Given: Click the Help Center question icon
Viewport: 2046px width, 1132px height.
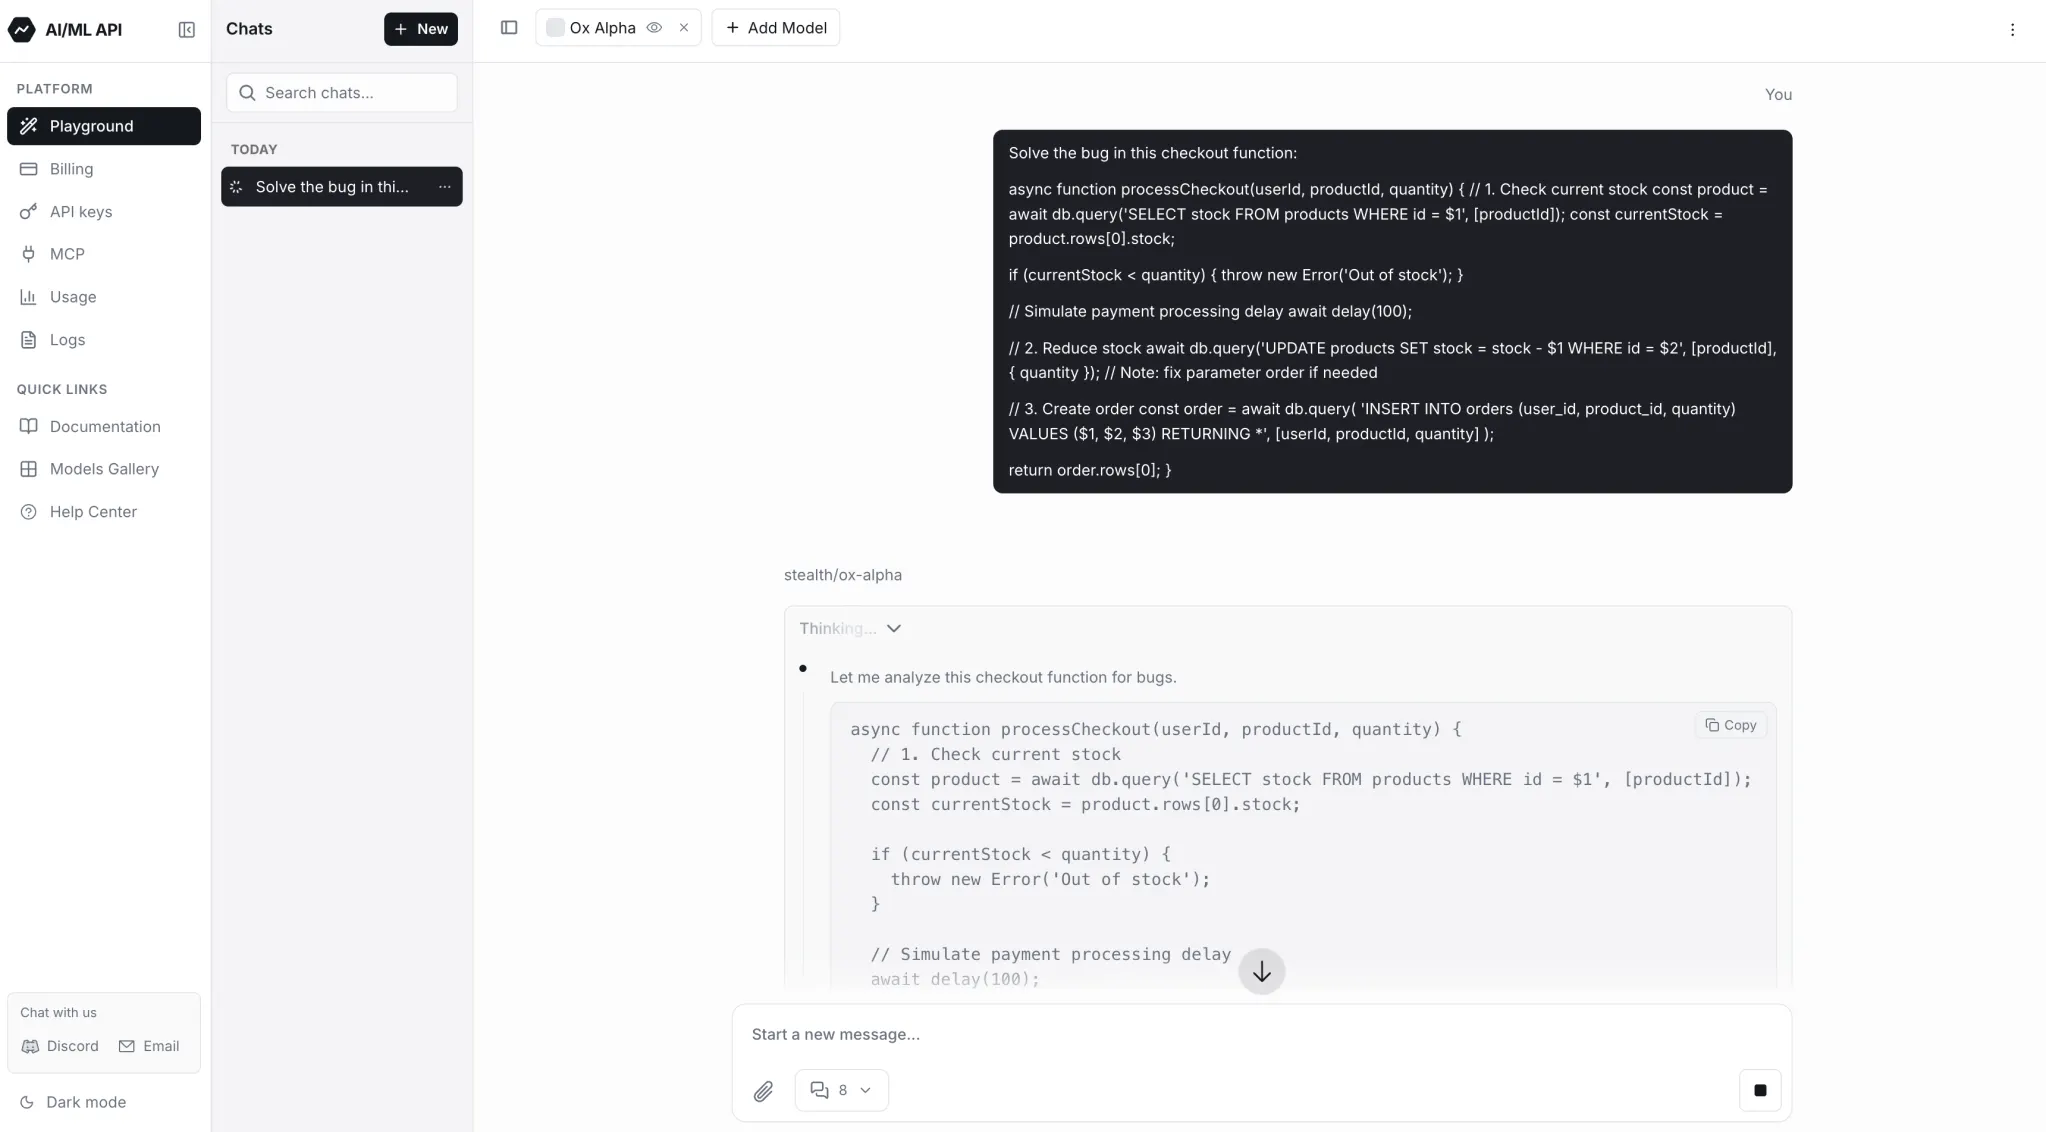Looking at the screenshot, I should click(x=29, y=512).
